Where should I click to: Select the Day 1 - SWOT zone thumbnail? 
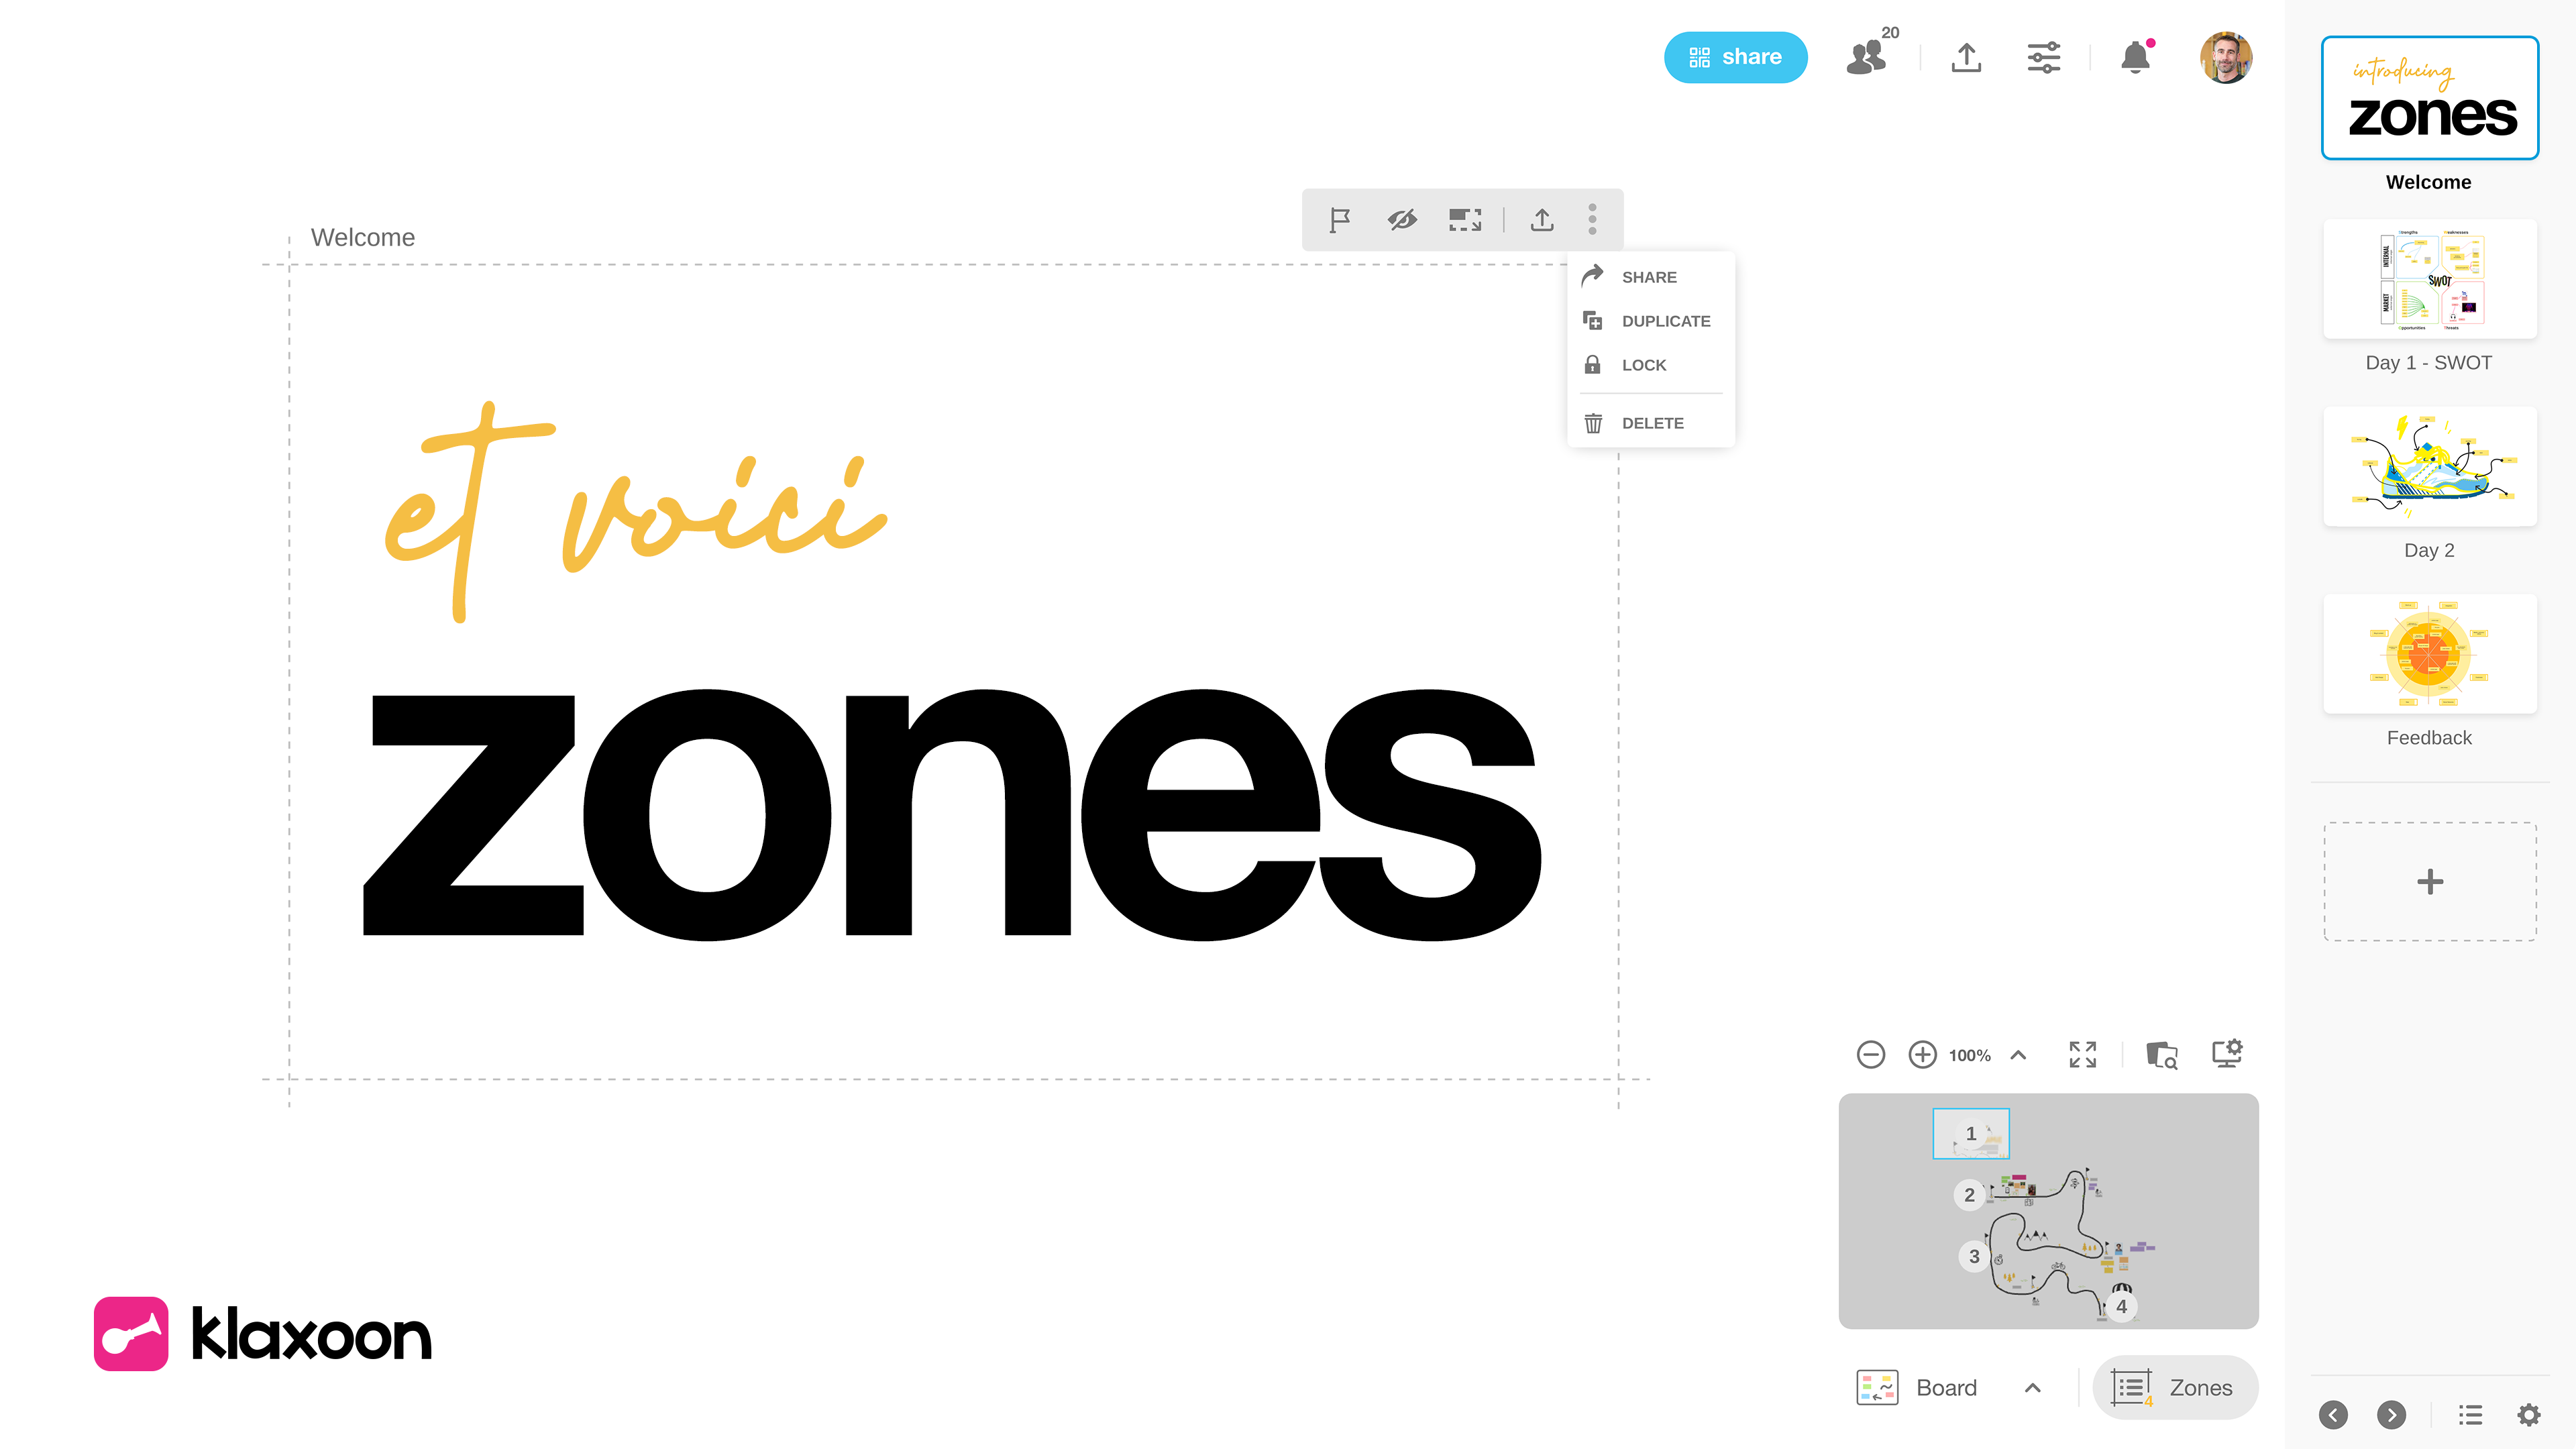pyautogui.click(x=2429, y=279)
